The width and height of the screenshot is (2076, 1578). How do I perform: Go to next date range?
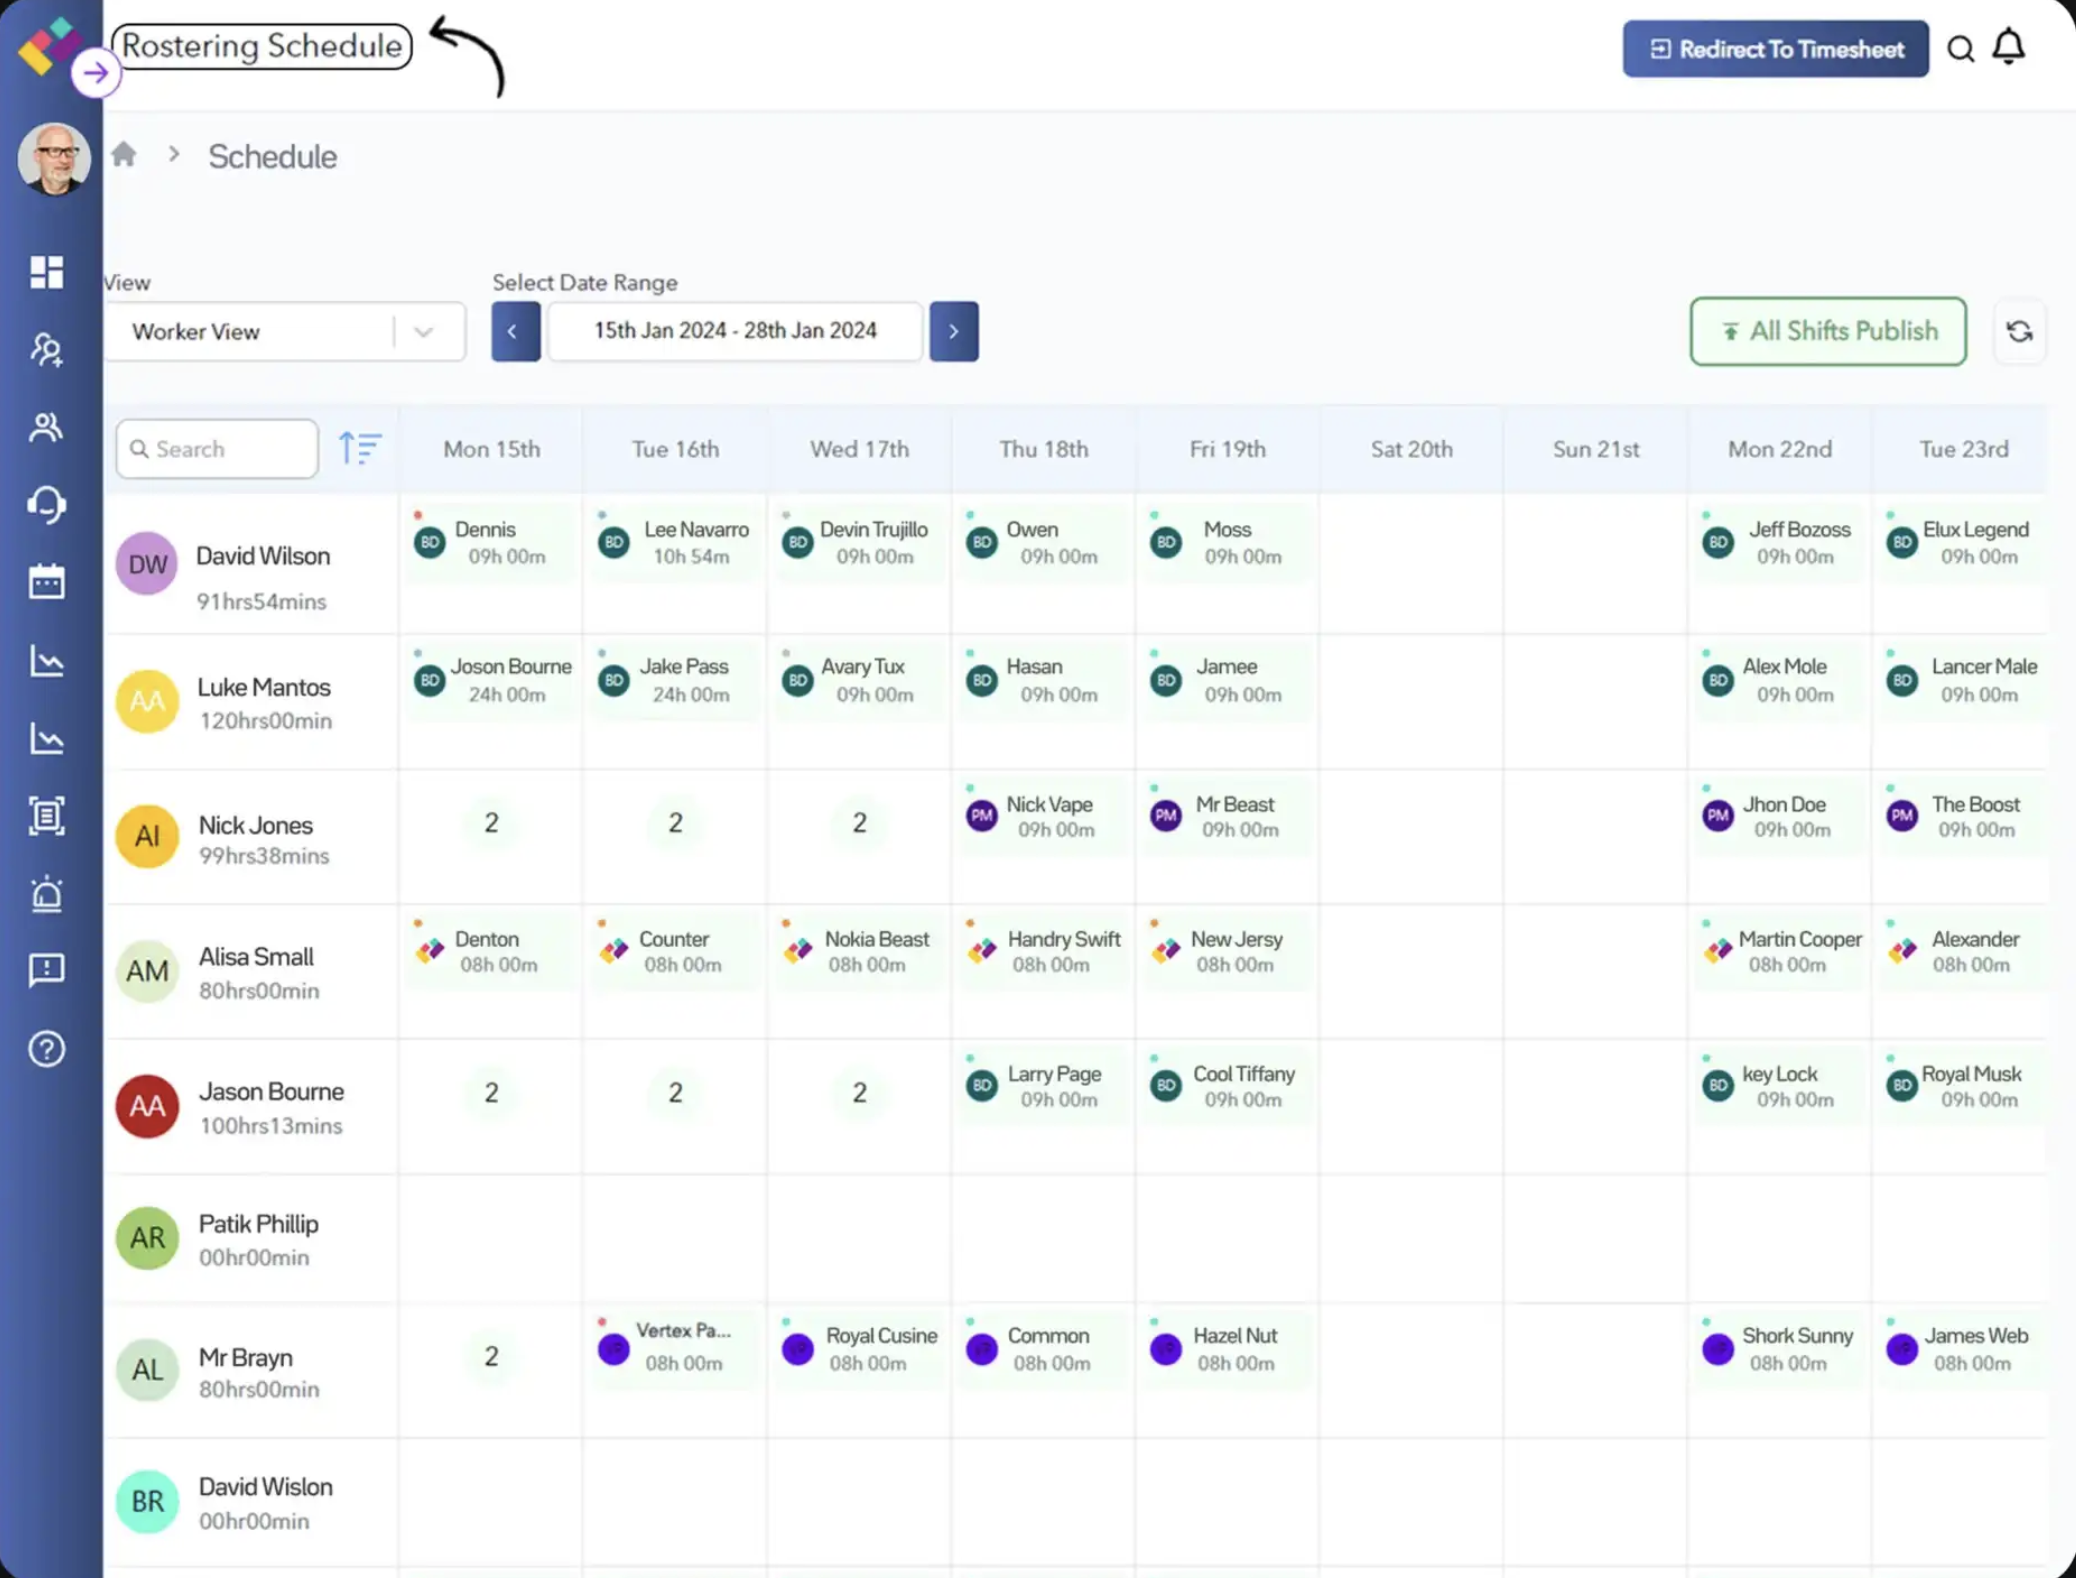953,331
